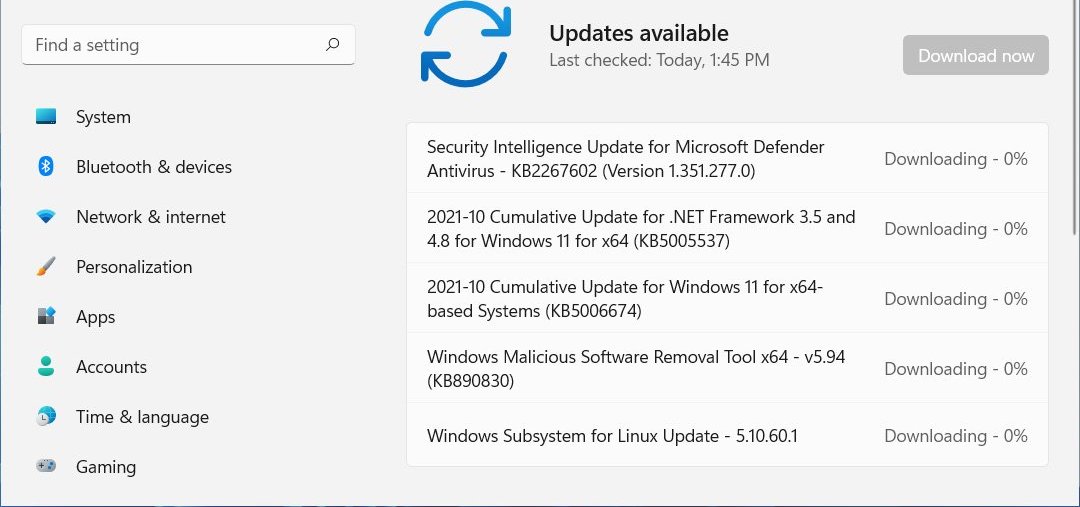Open the System settings page
This screenshot has height=507, width=1080.
[x=103, y=117]
